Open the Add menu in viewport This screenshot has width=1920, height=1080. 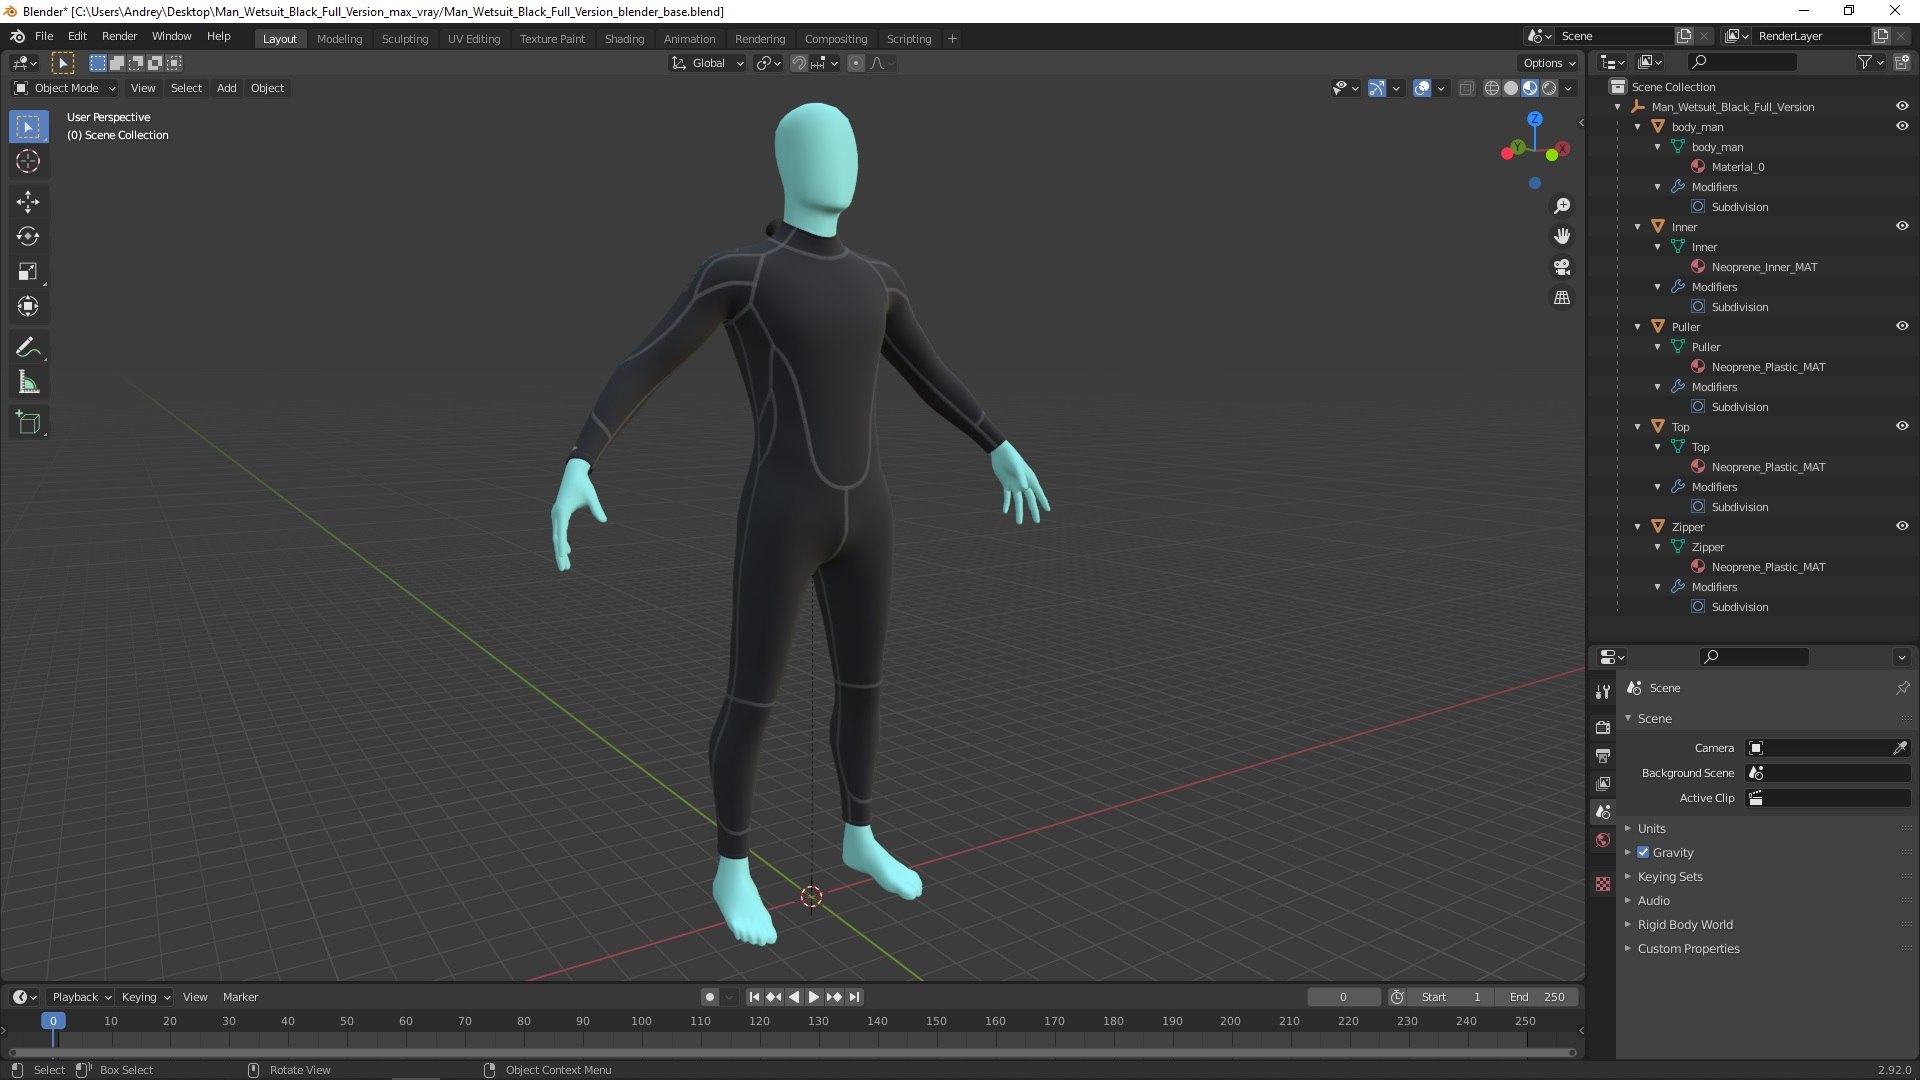(x=226, y=88)
